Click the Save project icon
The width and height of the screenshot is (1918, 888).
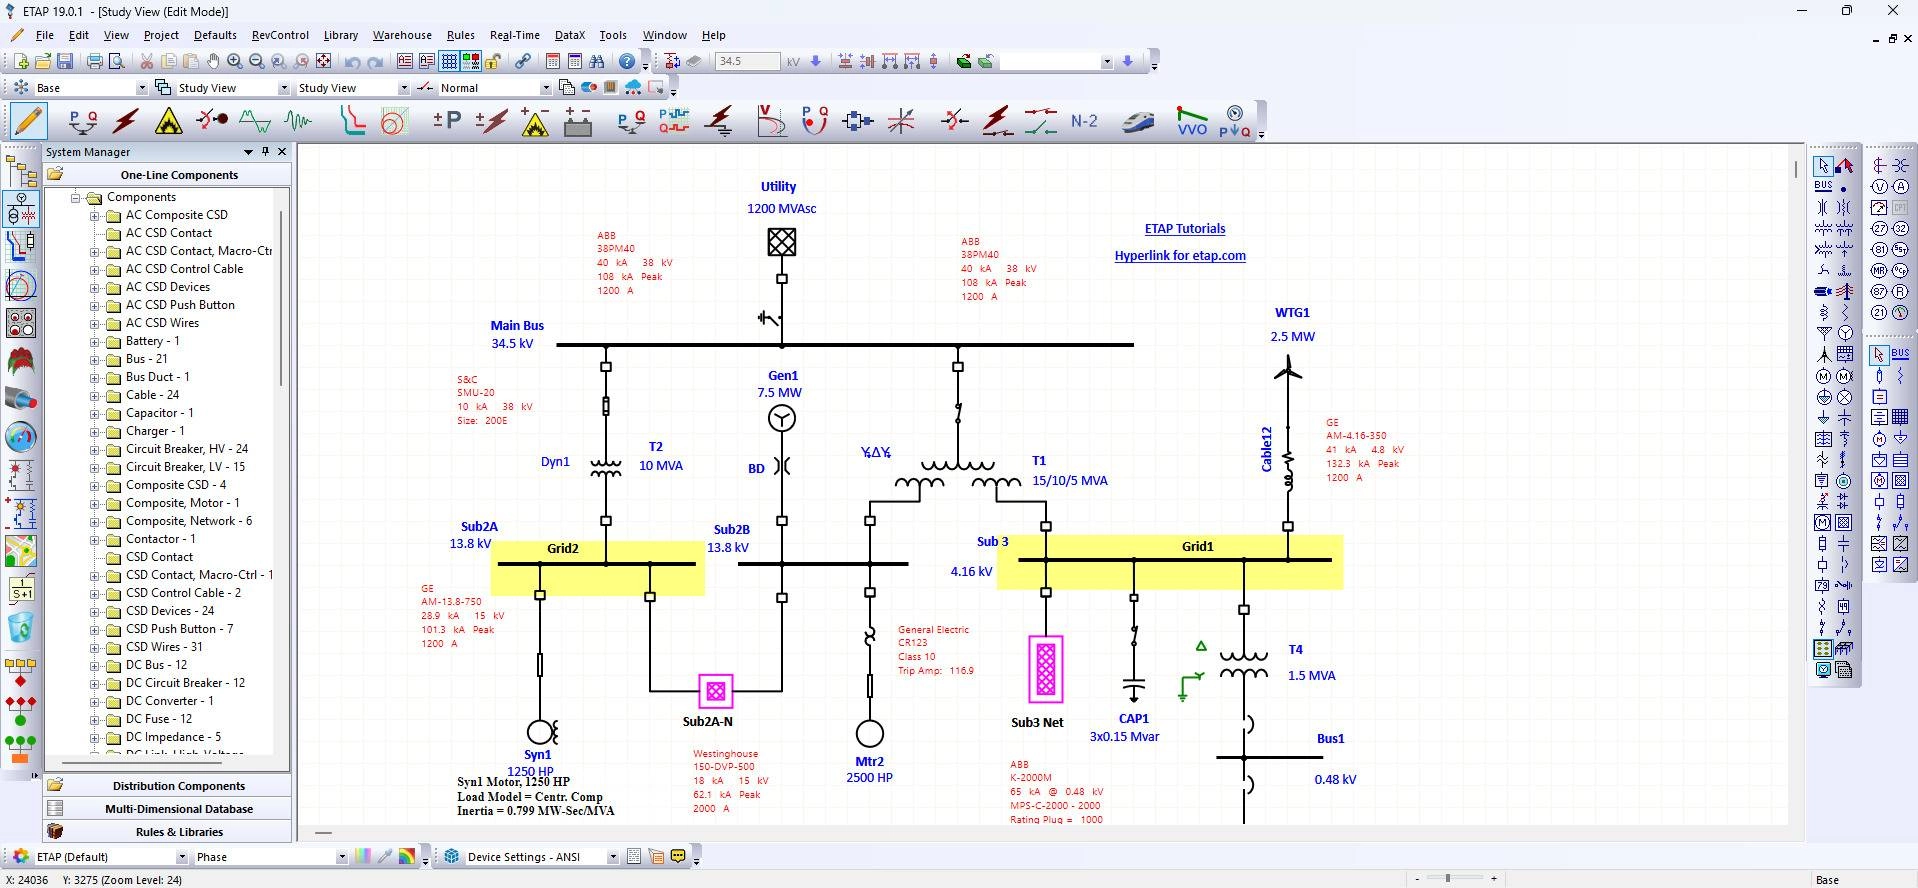point(65,61)
